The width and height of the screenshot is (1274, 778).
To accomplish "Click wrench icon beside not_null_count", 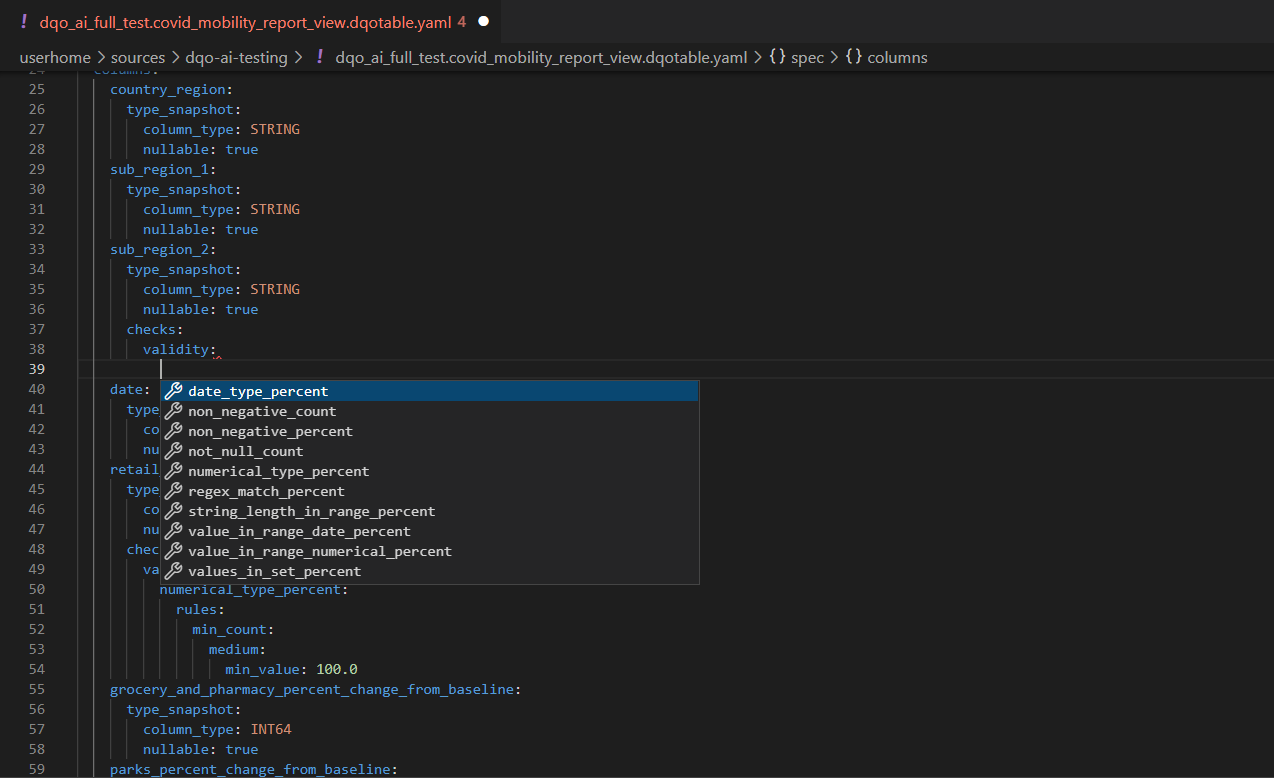I will click(x=173, y=451).
